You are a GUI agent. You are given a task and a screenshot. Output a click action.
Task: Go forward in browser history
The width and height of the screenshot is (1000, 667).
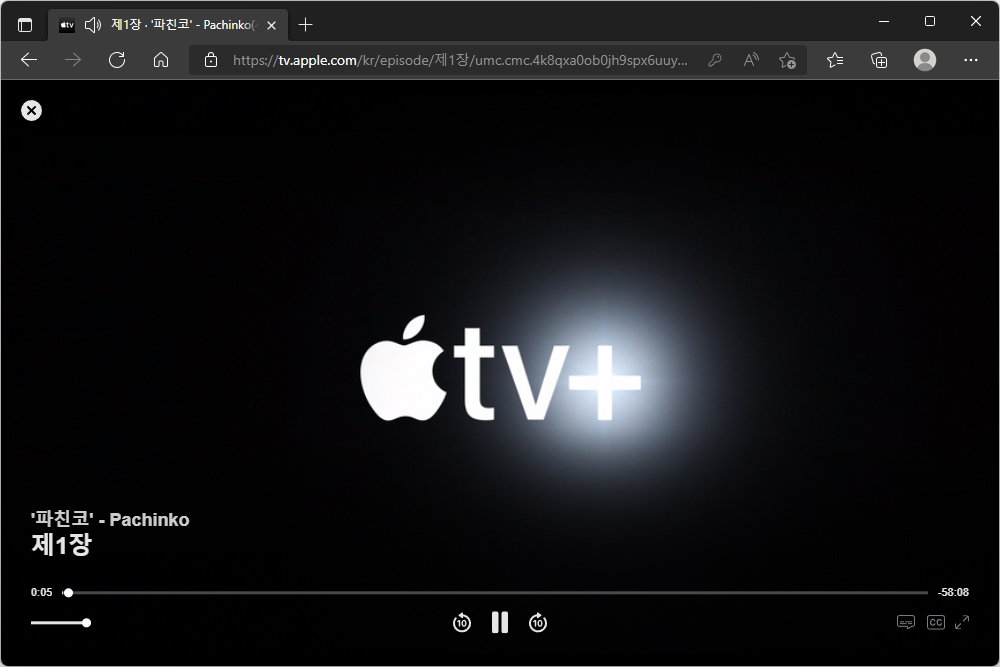click(73, 60)
